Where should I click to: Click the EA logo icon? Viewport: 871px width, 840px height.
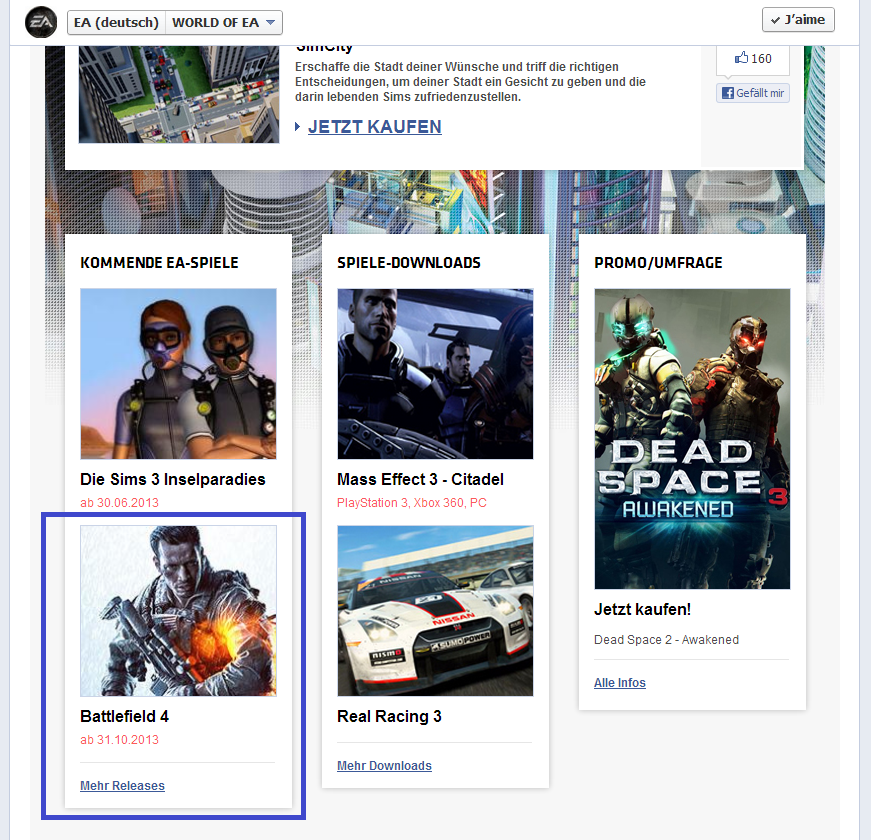41,22
